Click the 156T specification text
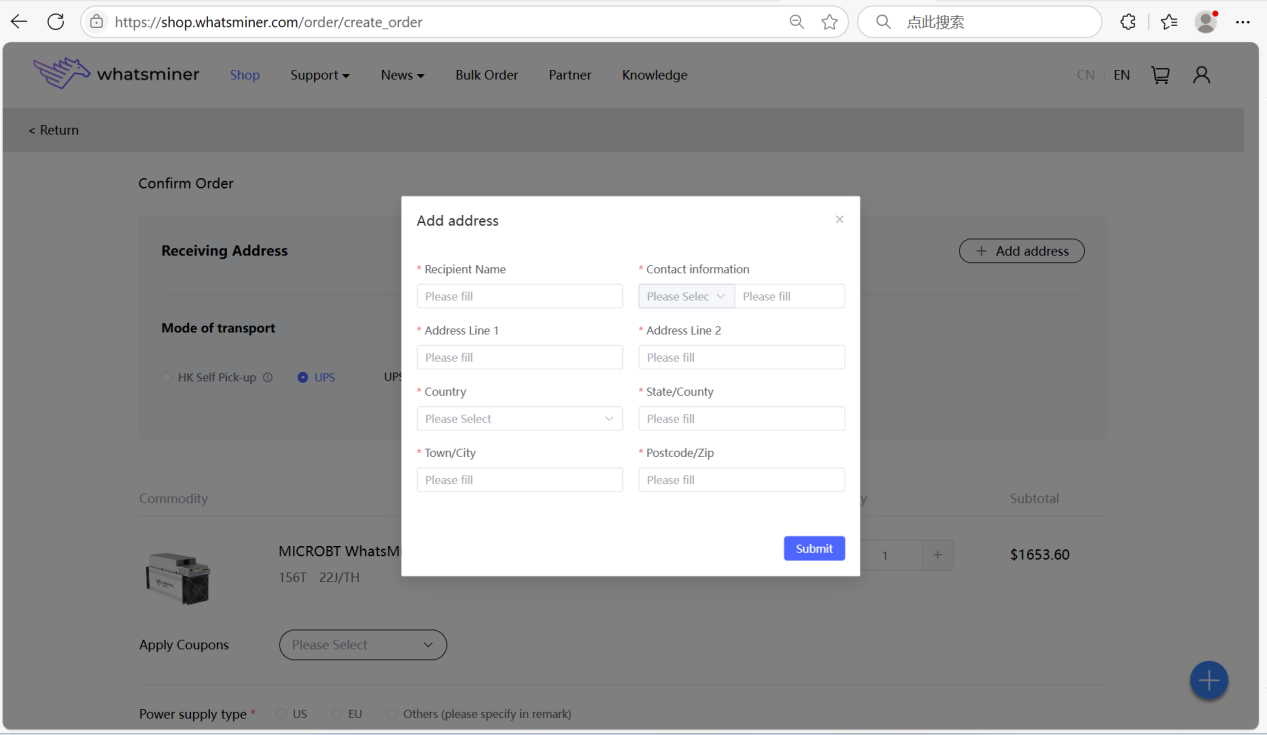The width and height of the screenshot is (1267, 735). (x=293, y=577)
